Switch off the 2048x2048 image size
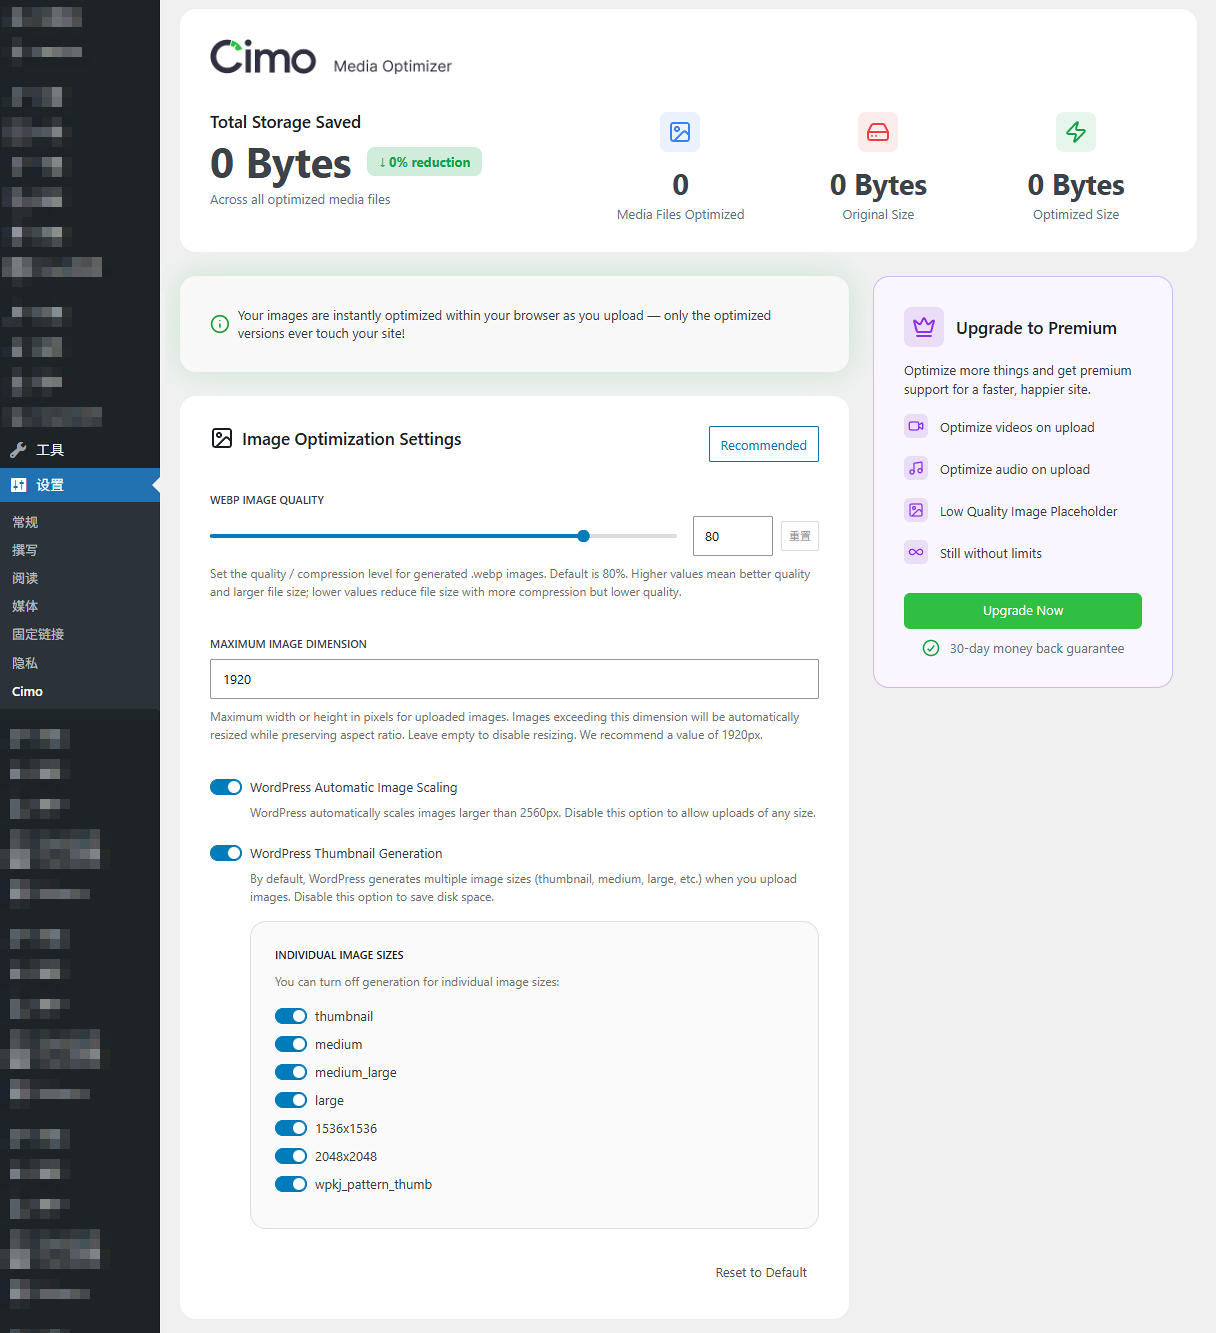The width and height of the screenshot is (1216, 1333). 291,1157
